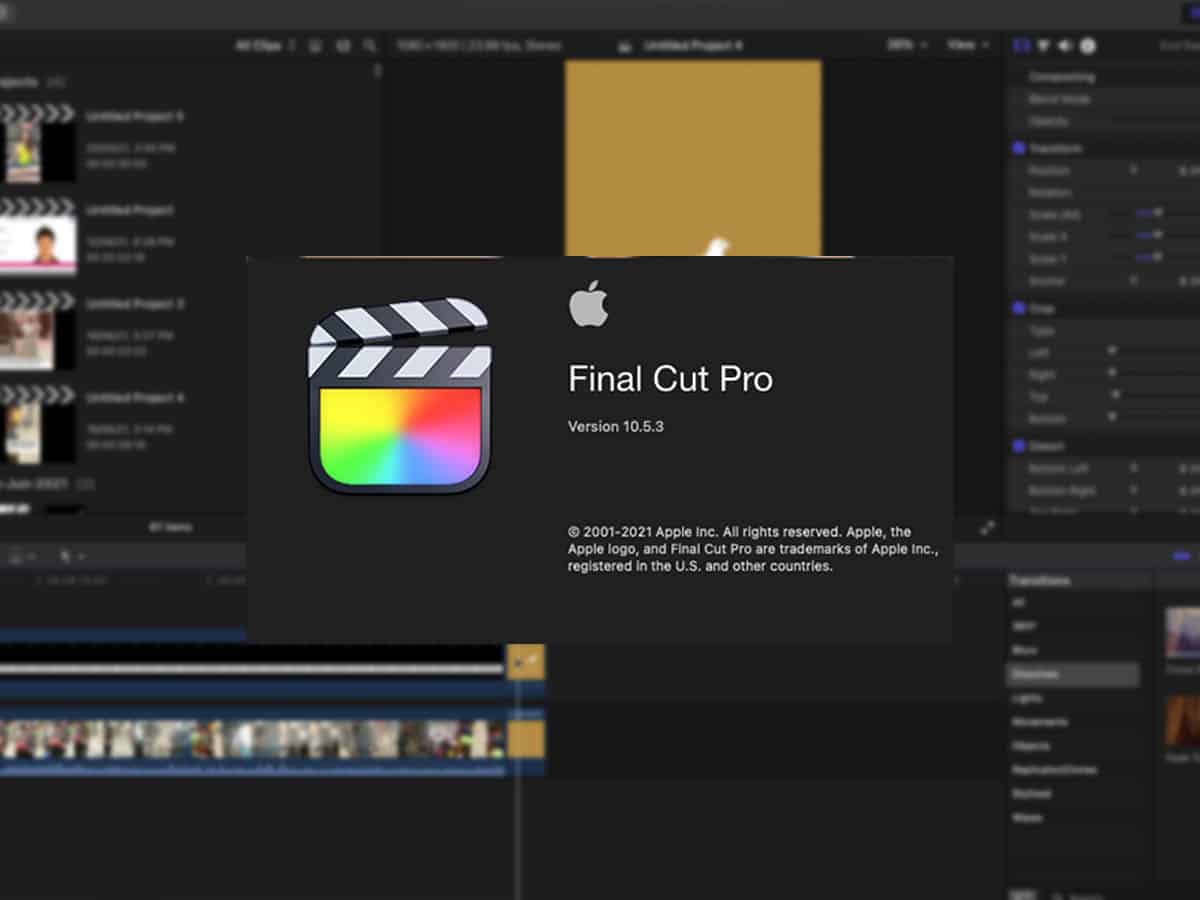The image size is (1200, 900).
Task: Open the viewer zoom percentage dropdown
Action: pyautogui.click(x=906, y=46)
